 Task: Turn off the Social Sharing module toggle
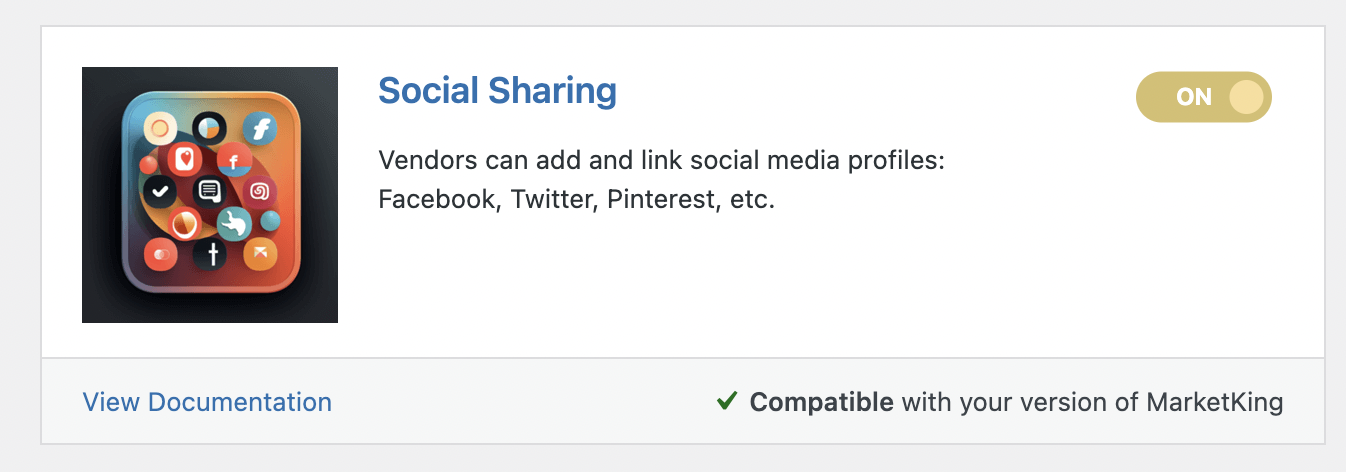(x=1204, y=97)
